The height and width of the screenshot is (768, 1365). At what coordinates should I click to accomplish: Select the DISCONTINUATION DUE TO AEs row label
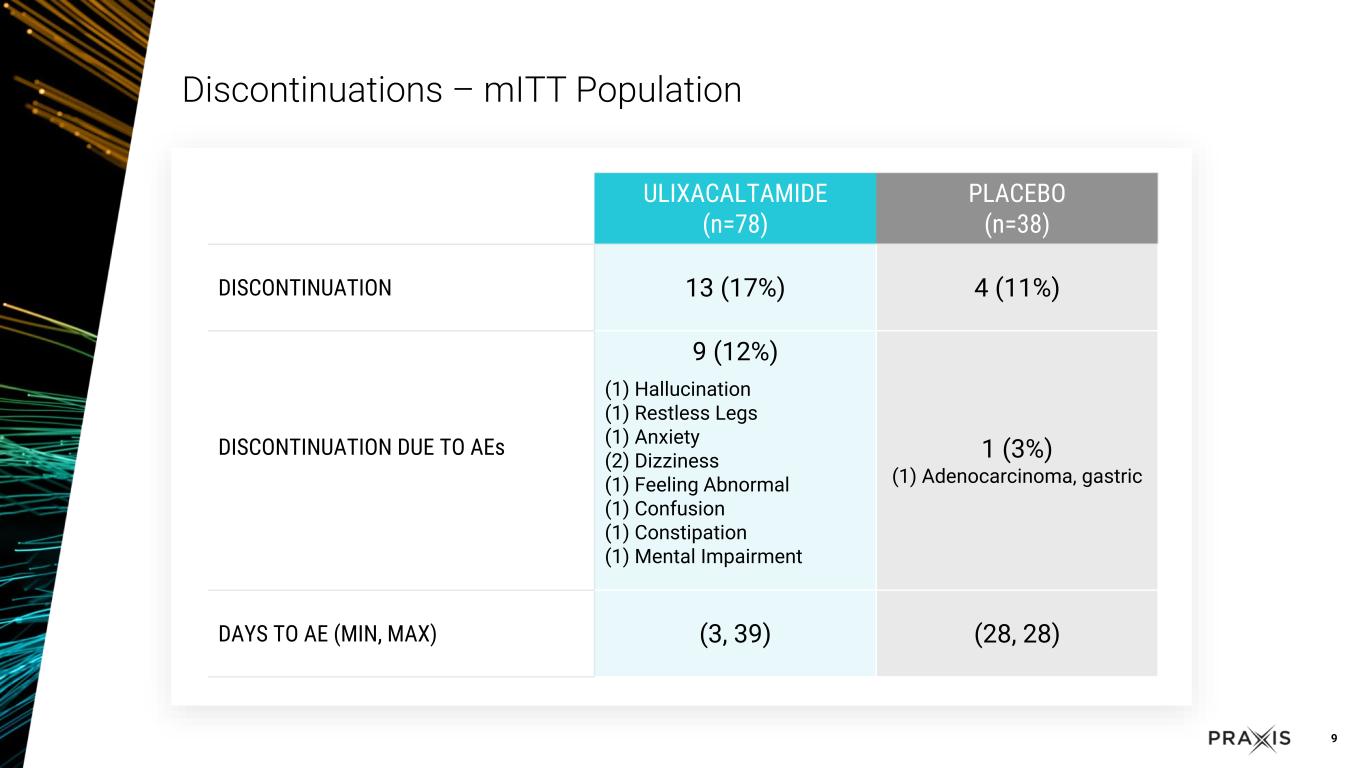(x=361, y=447)
